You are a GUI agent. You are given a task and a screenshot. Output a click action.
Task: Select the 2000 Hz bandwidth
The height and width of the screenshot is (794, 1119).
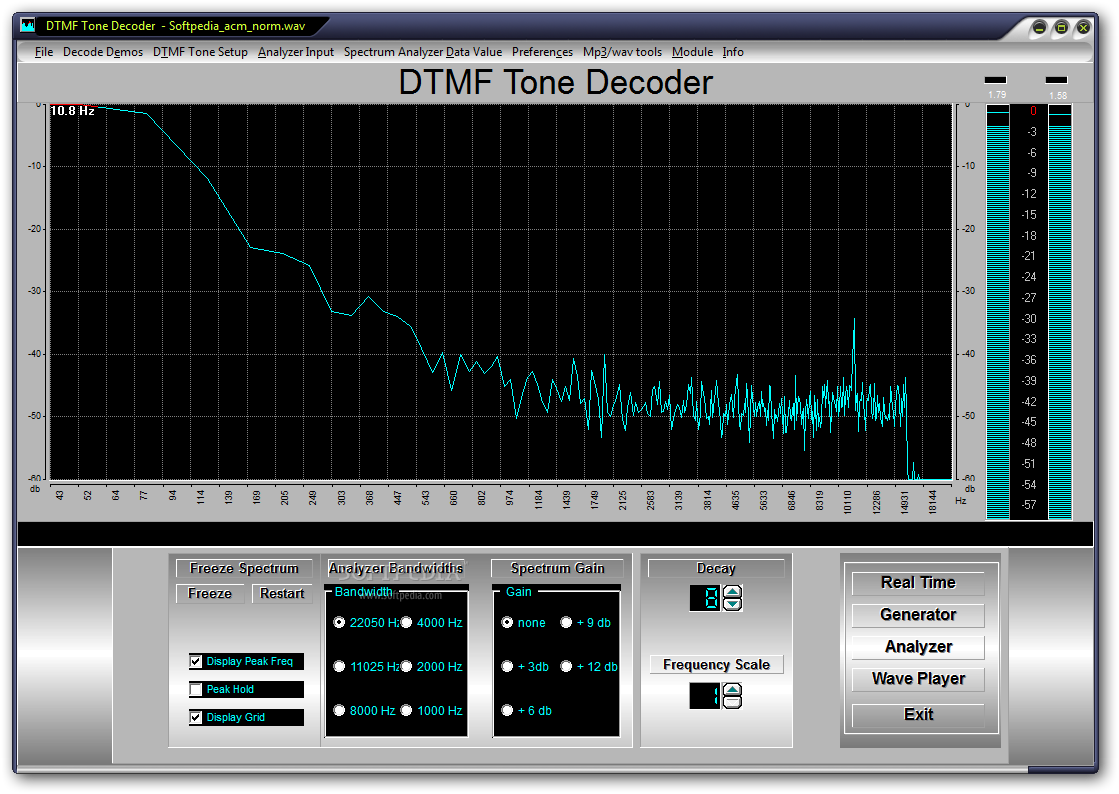pyautogui.click(x=406, y=666)
